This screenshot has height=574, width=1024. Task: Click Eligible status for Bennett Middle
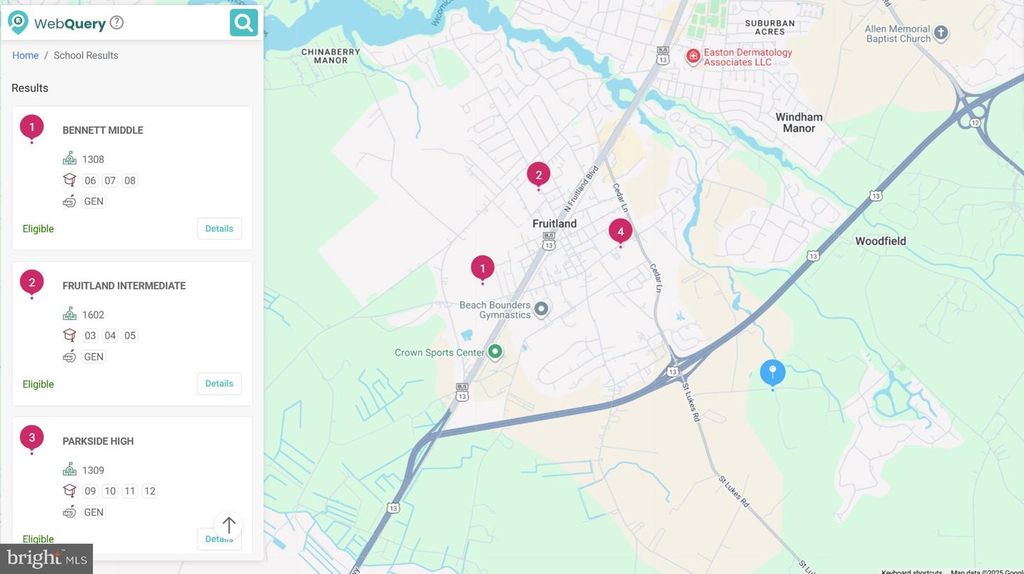(x=38, y=229)
